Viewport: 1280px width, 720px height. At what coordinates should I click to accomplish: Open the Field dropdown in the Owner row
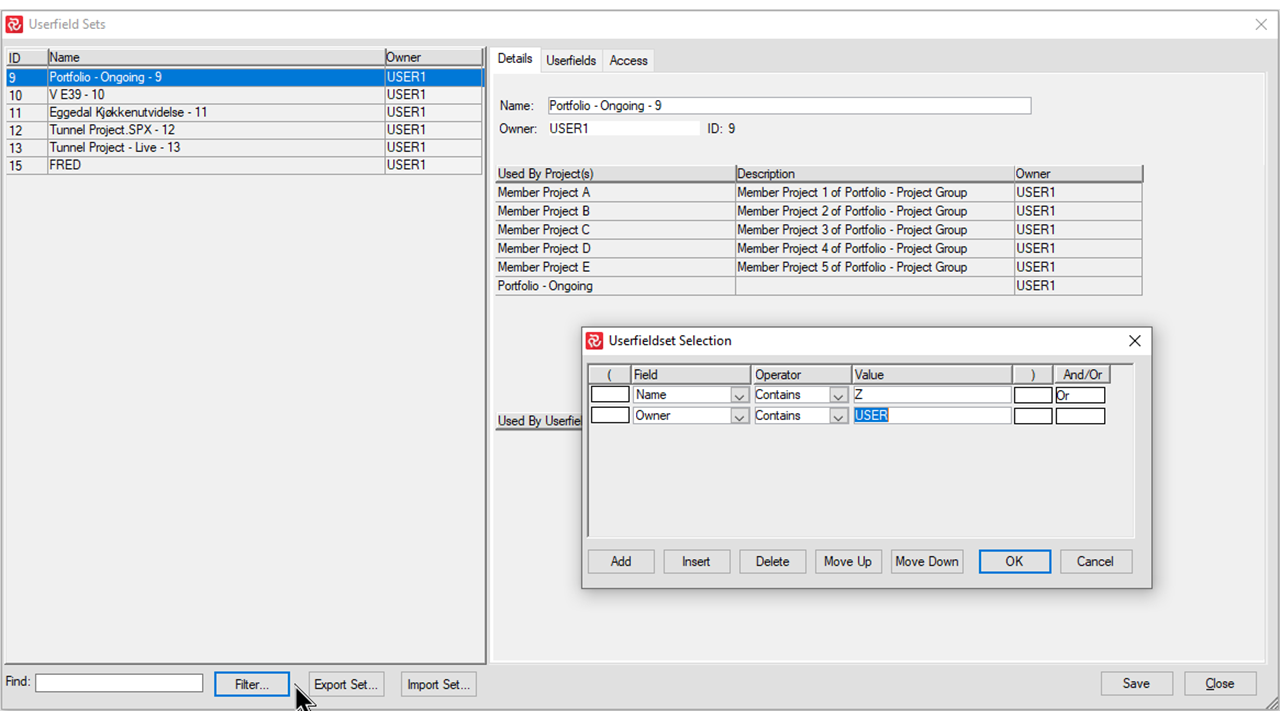point(739,416)
